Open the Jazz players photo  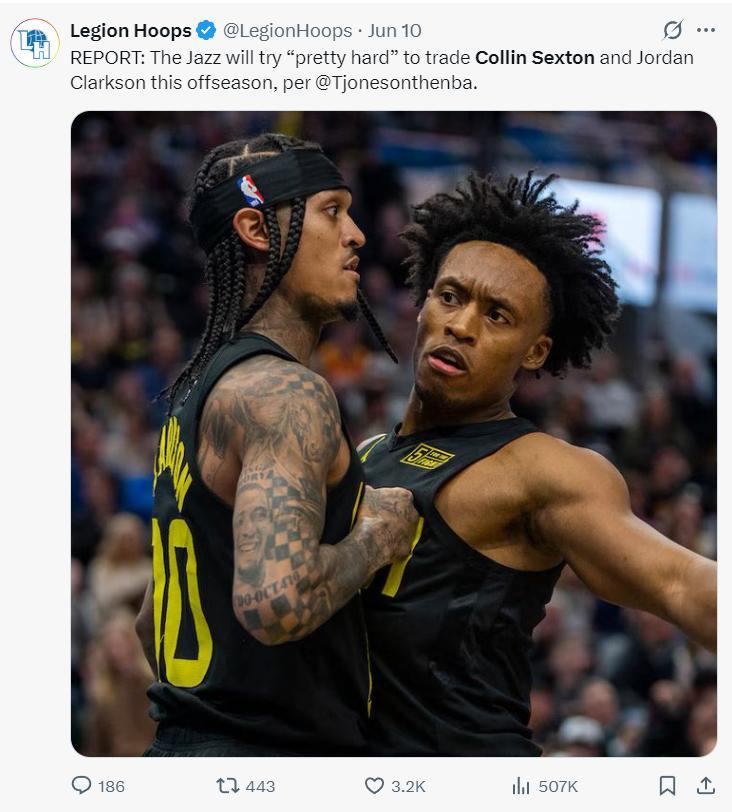point(394,433)
